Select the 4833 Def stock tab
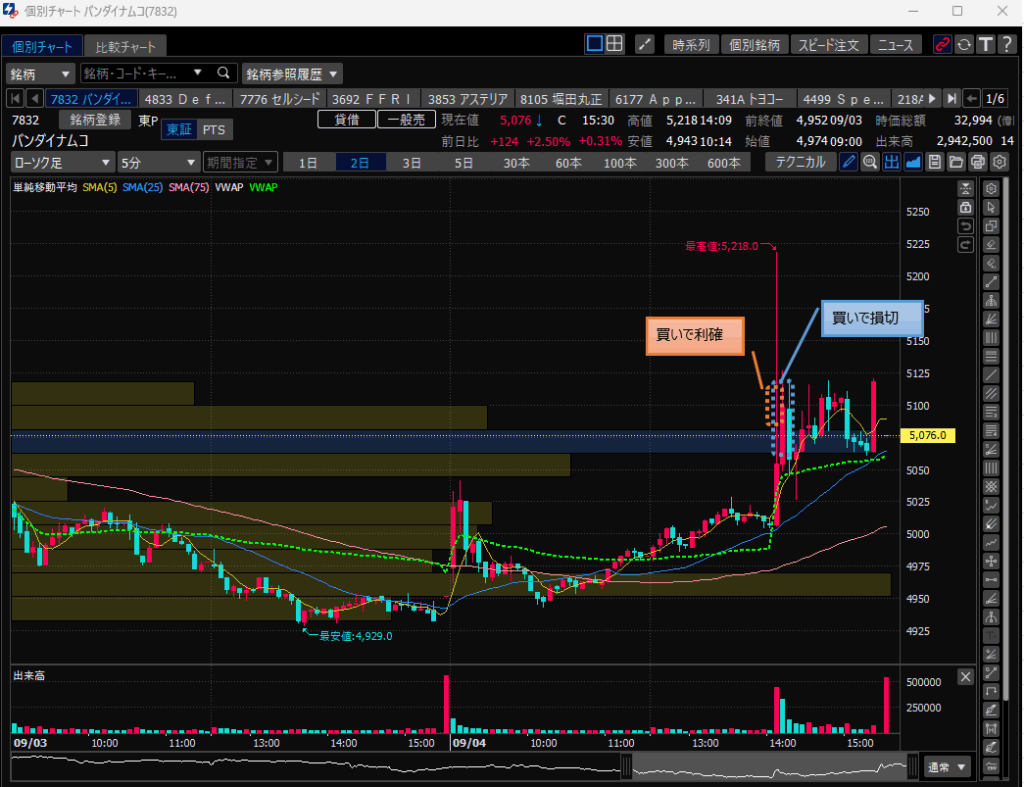This screenshot has width=1024, height=787. pos(187,99)
